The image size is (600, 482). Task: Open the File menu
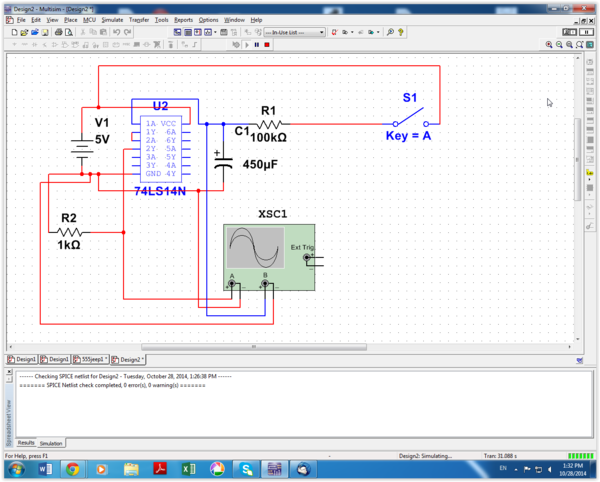21,20
